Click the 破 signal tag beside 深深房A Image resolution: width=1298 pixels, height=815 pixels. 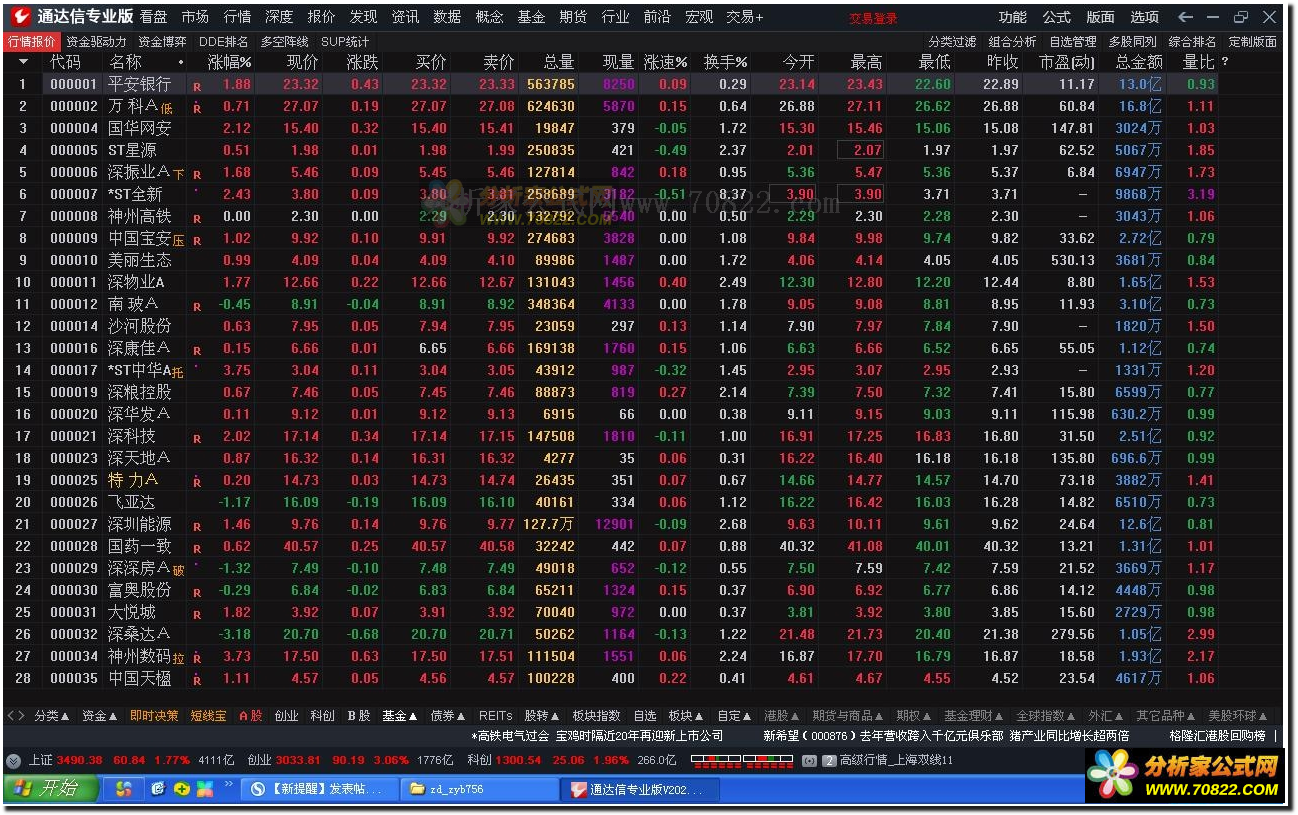pos(179,569)
